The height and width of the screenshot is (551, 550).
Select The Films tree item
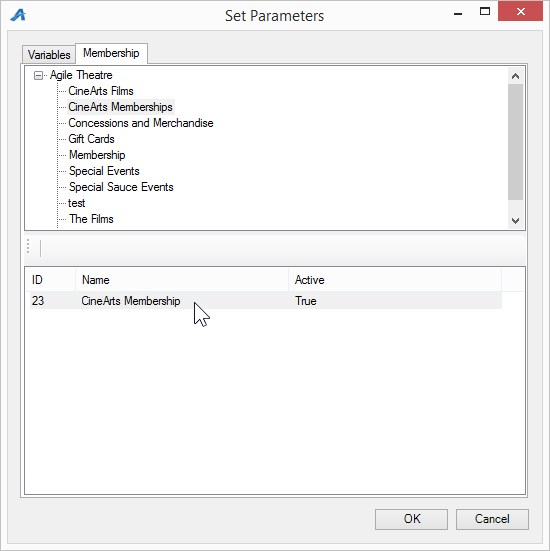coord(91,219)
